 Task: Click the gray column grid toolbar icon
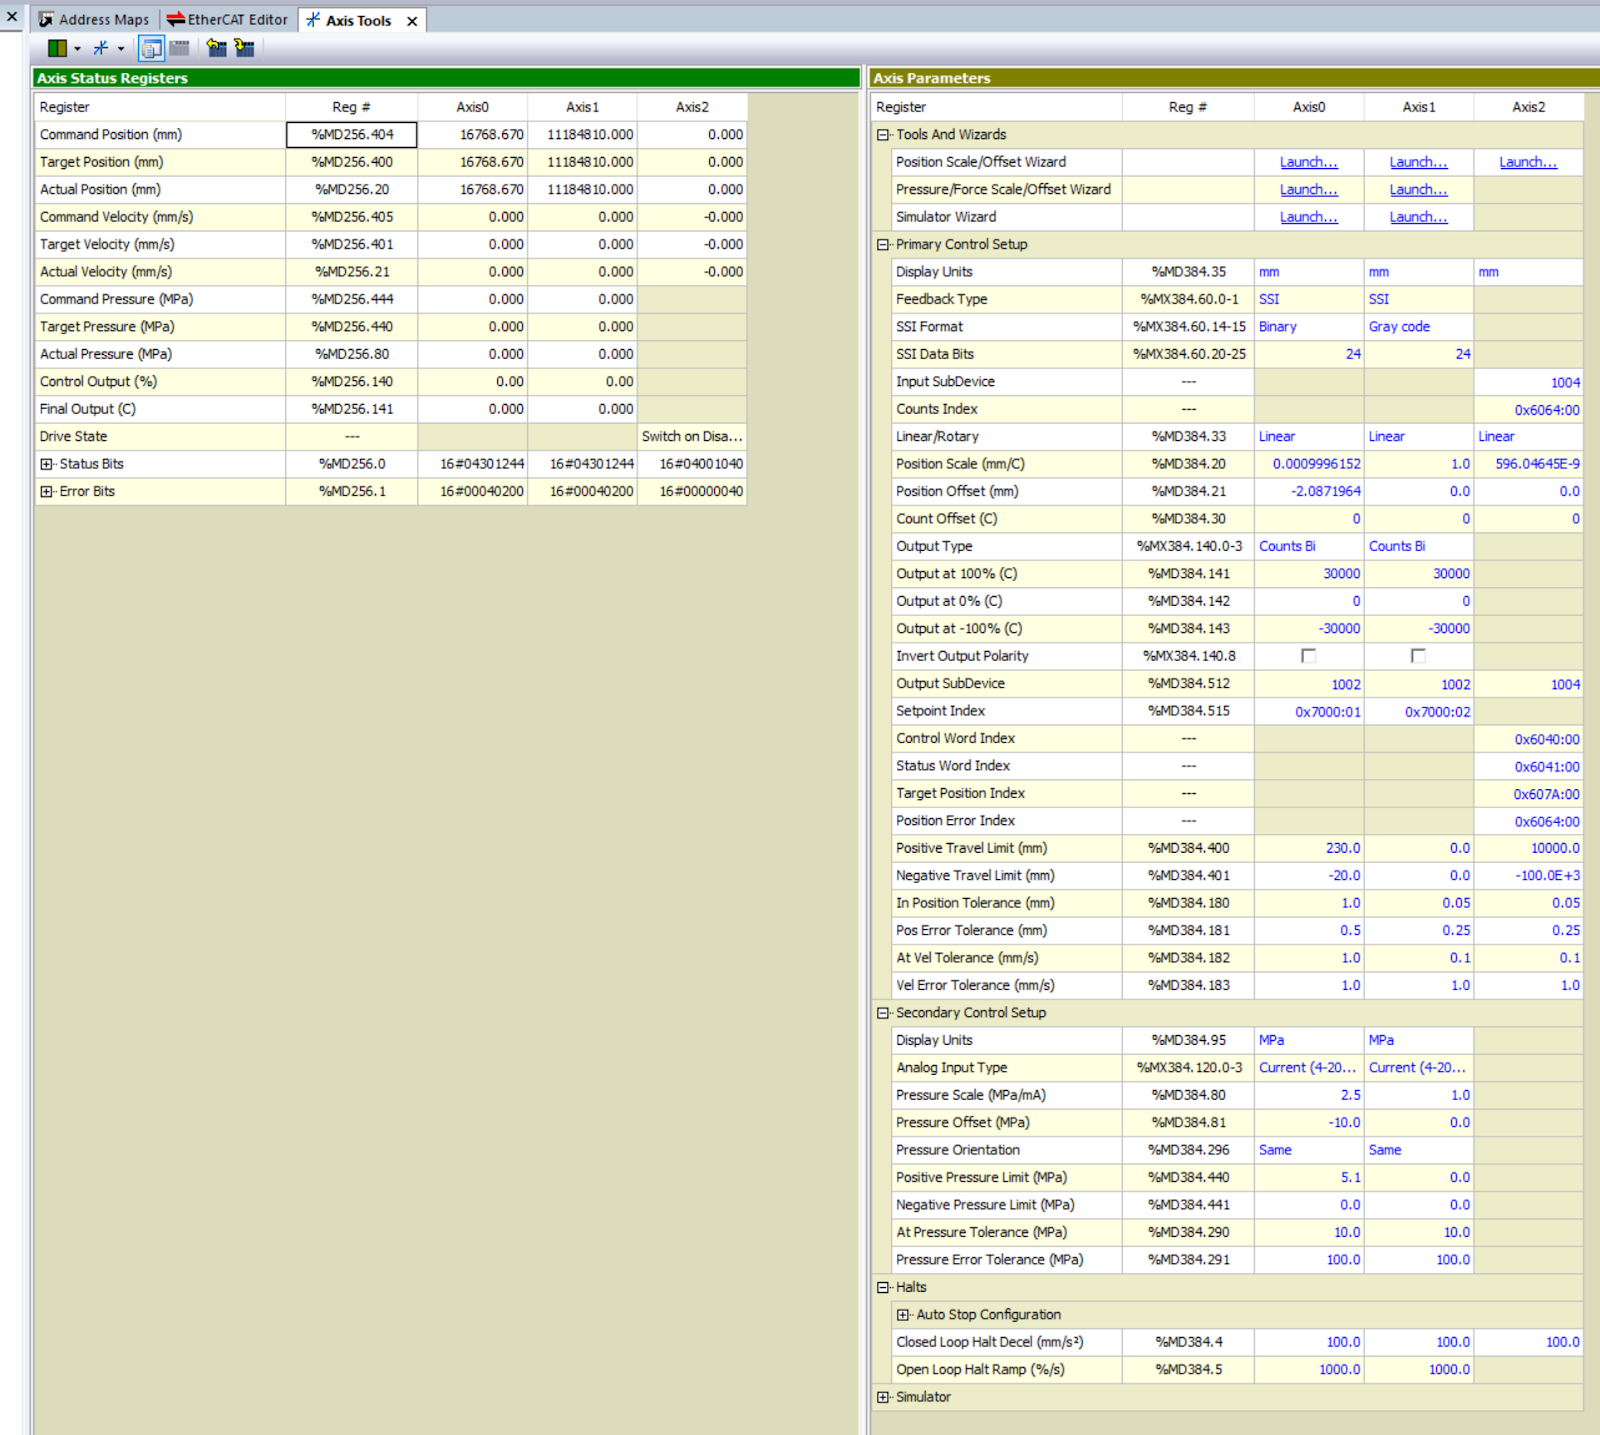(x=180, y=48)
